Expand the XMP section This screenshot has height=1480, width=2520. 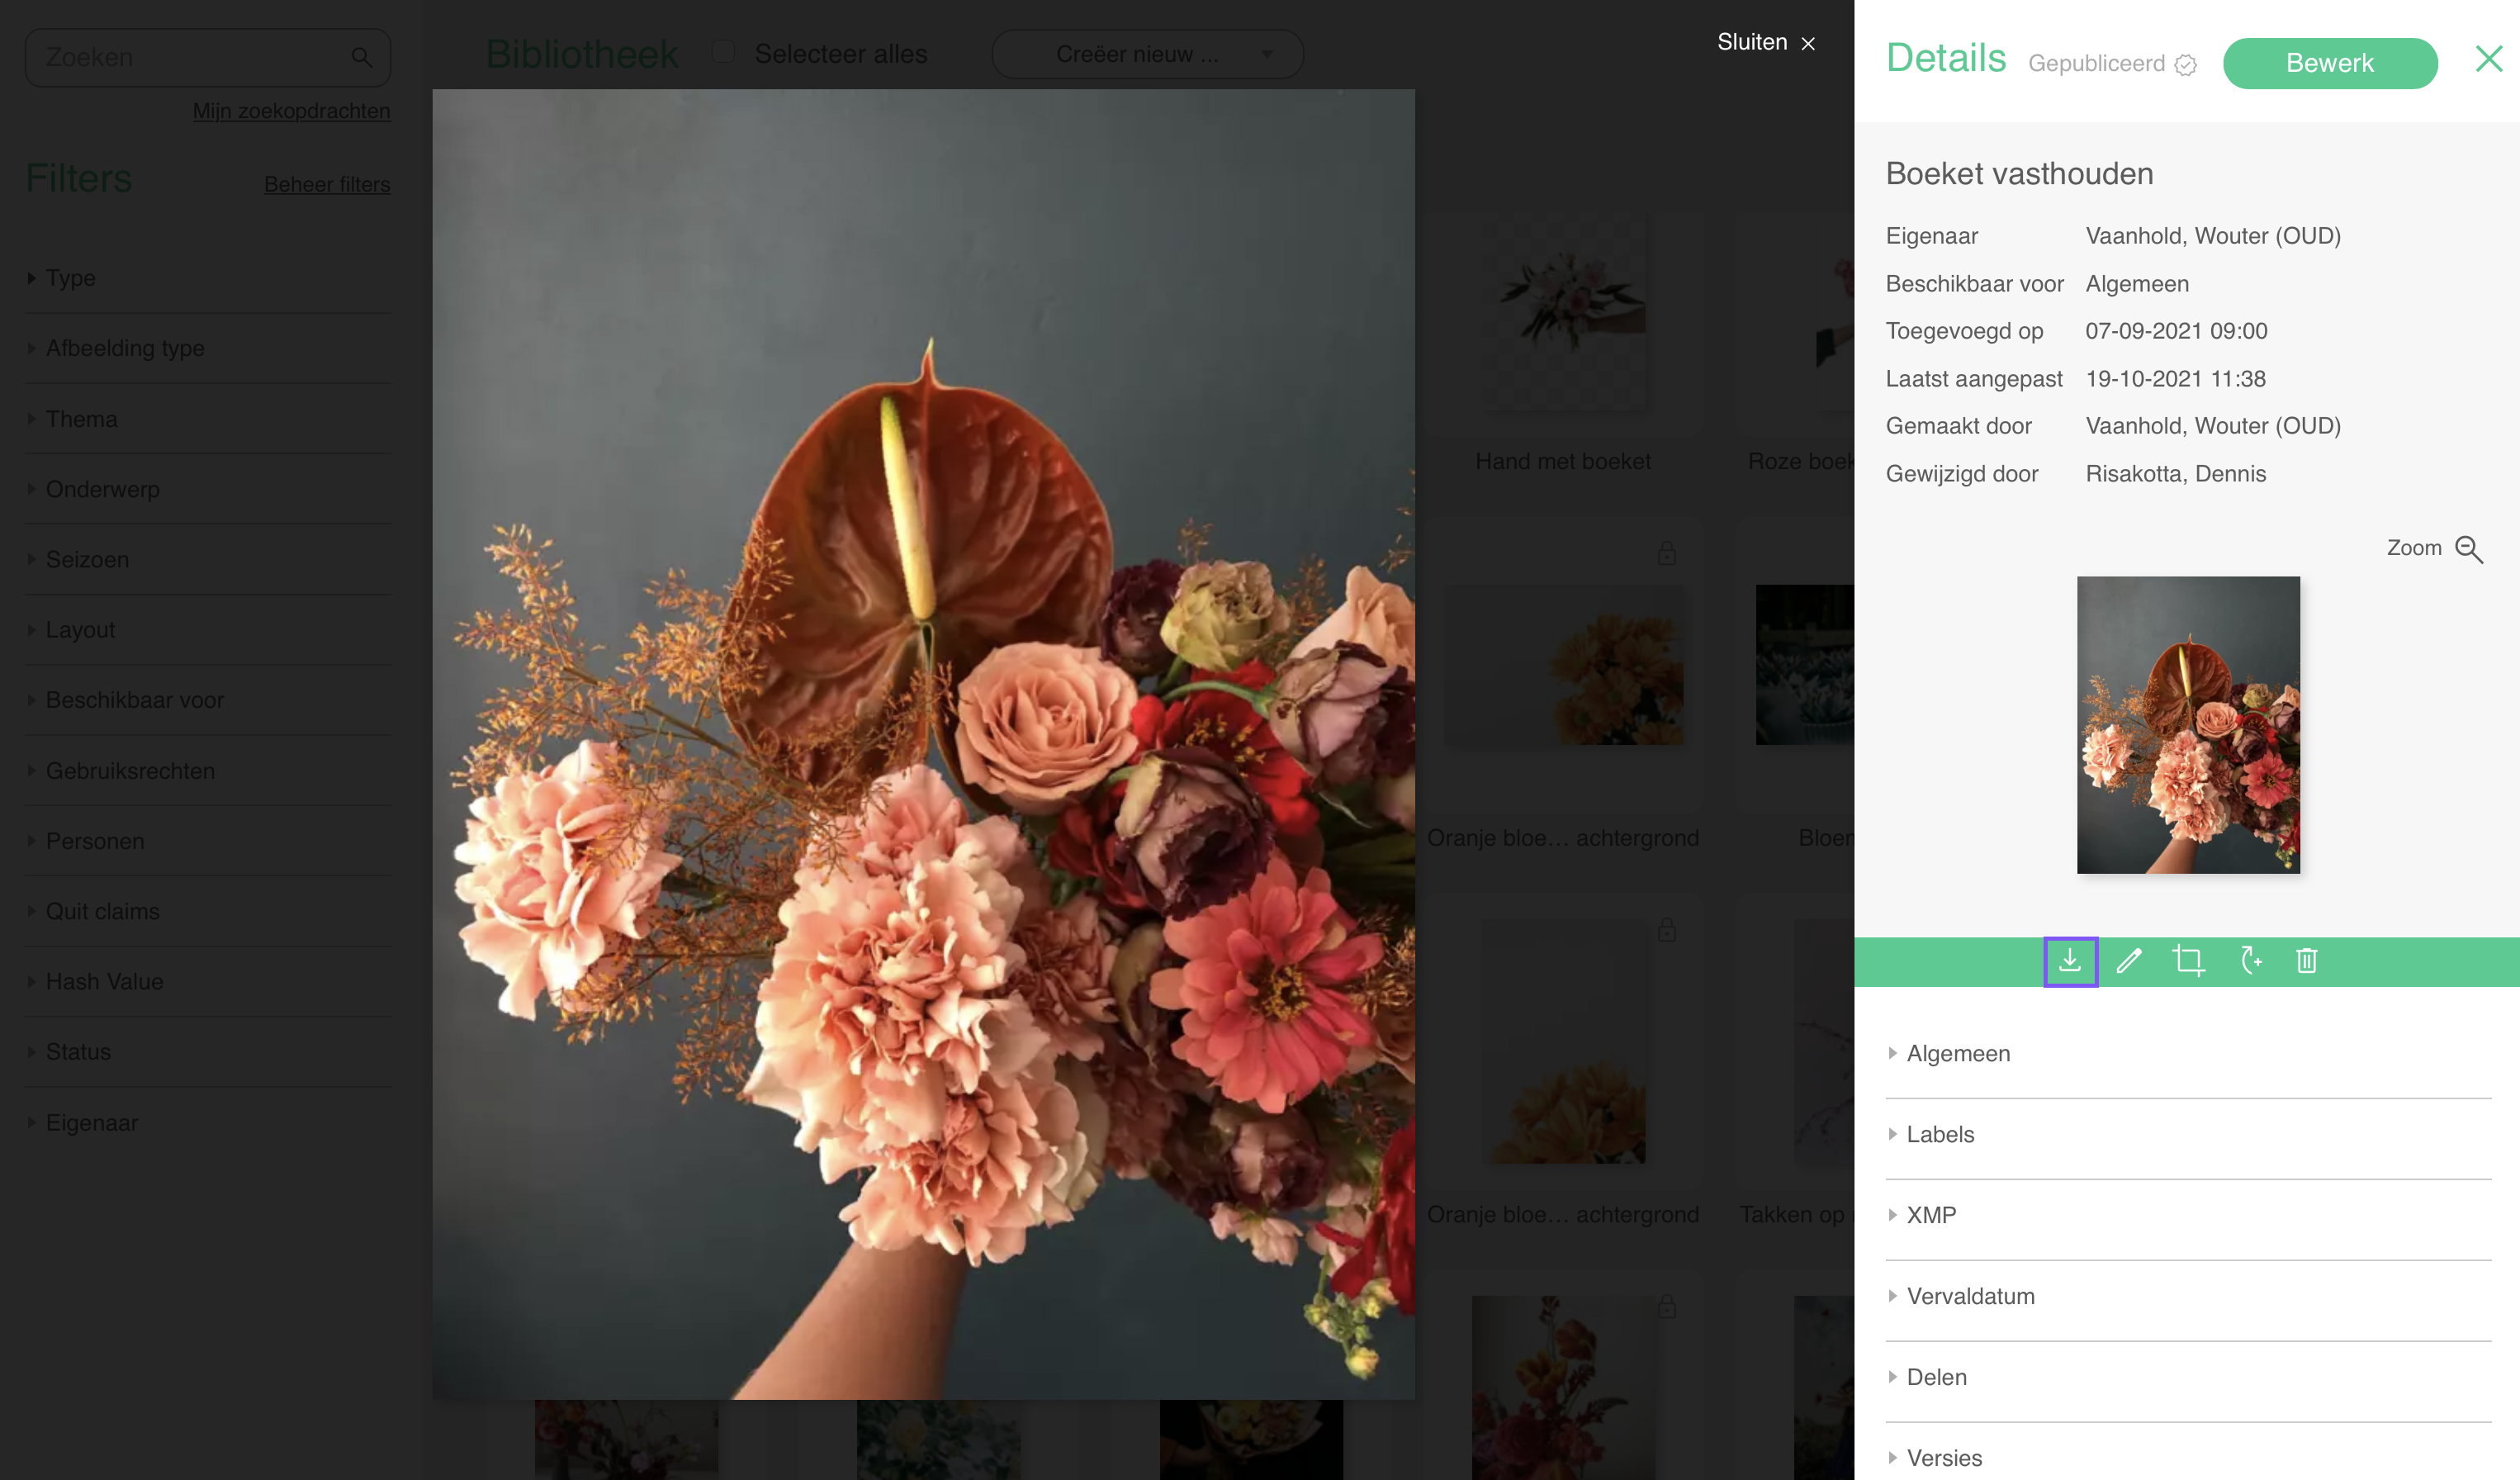point(2188,1215)
